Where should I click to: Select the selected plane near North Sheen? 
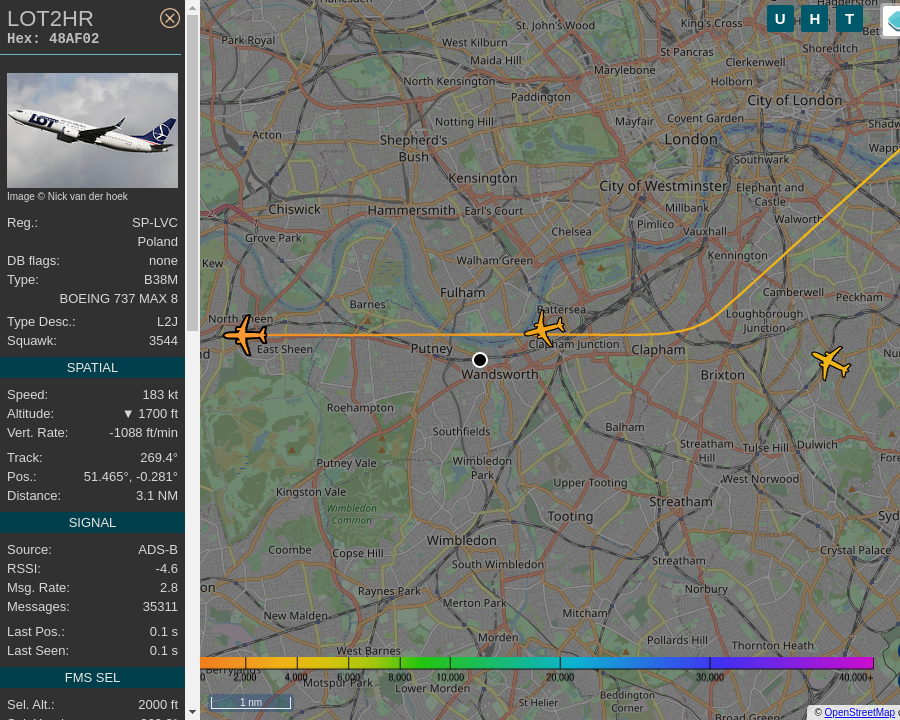245,335
